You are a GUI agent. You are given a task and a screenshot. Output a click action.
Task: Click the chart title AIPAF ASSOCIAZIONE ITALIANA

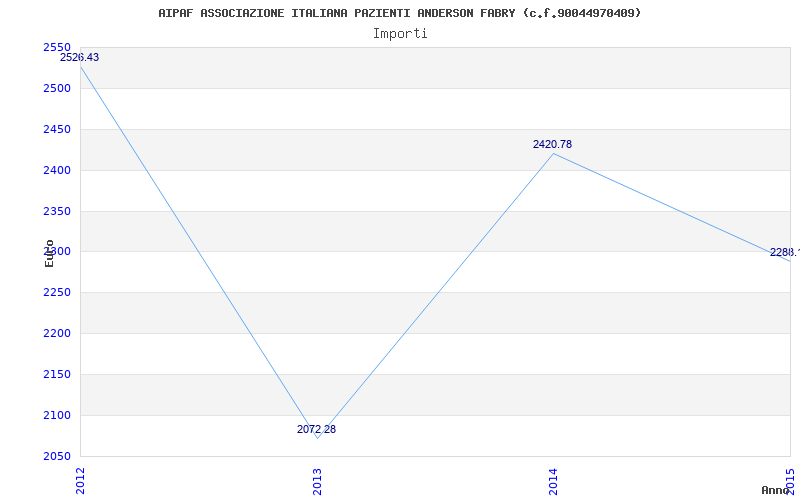tap(399, 13)
